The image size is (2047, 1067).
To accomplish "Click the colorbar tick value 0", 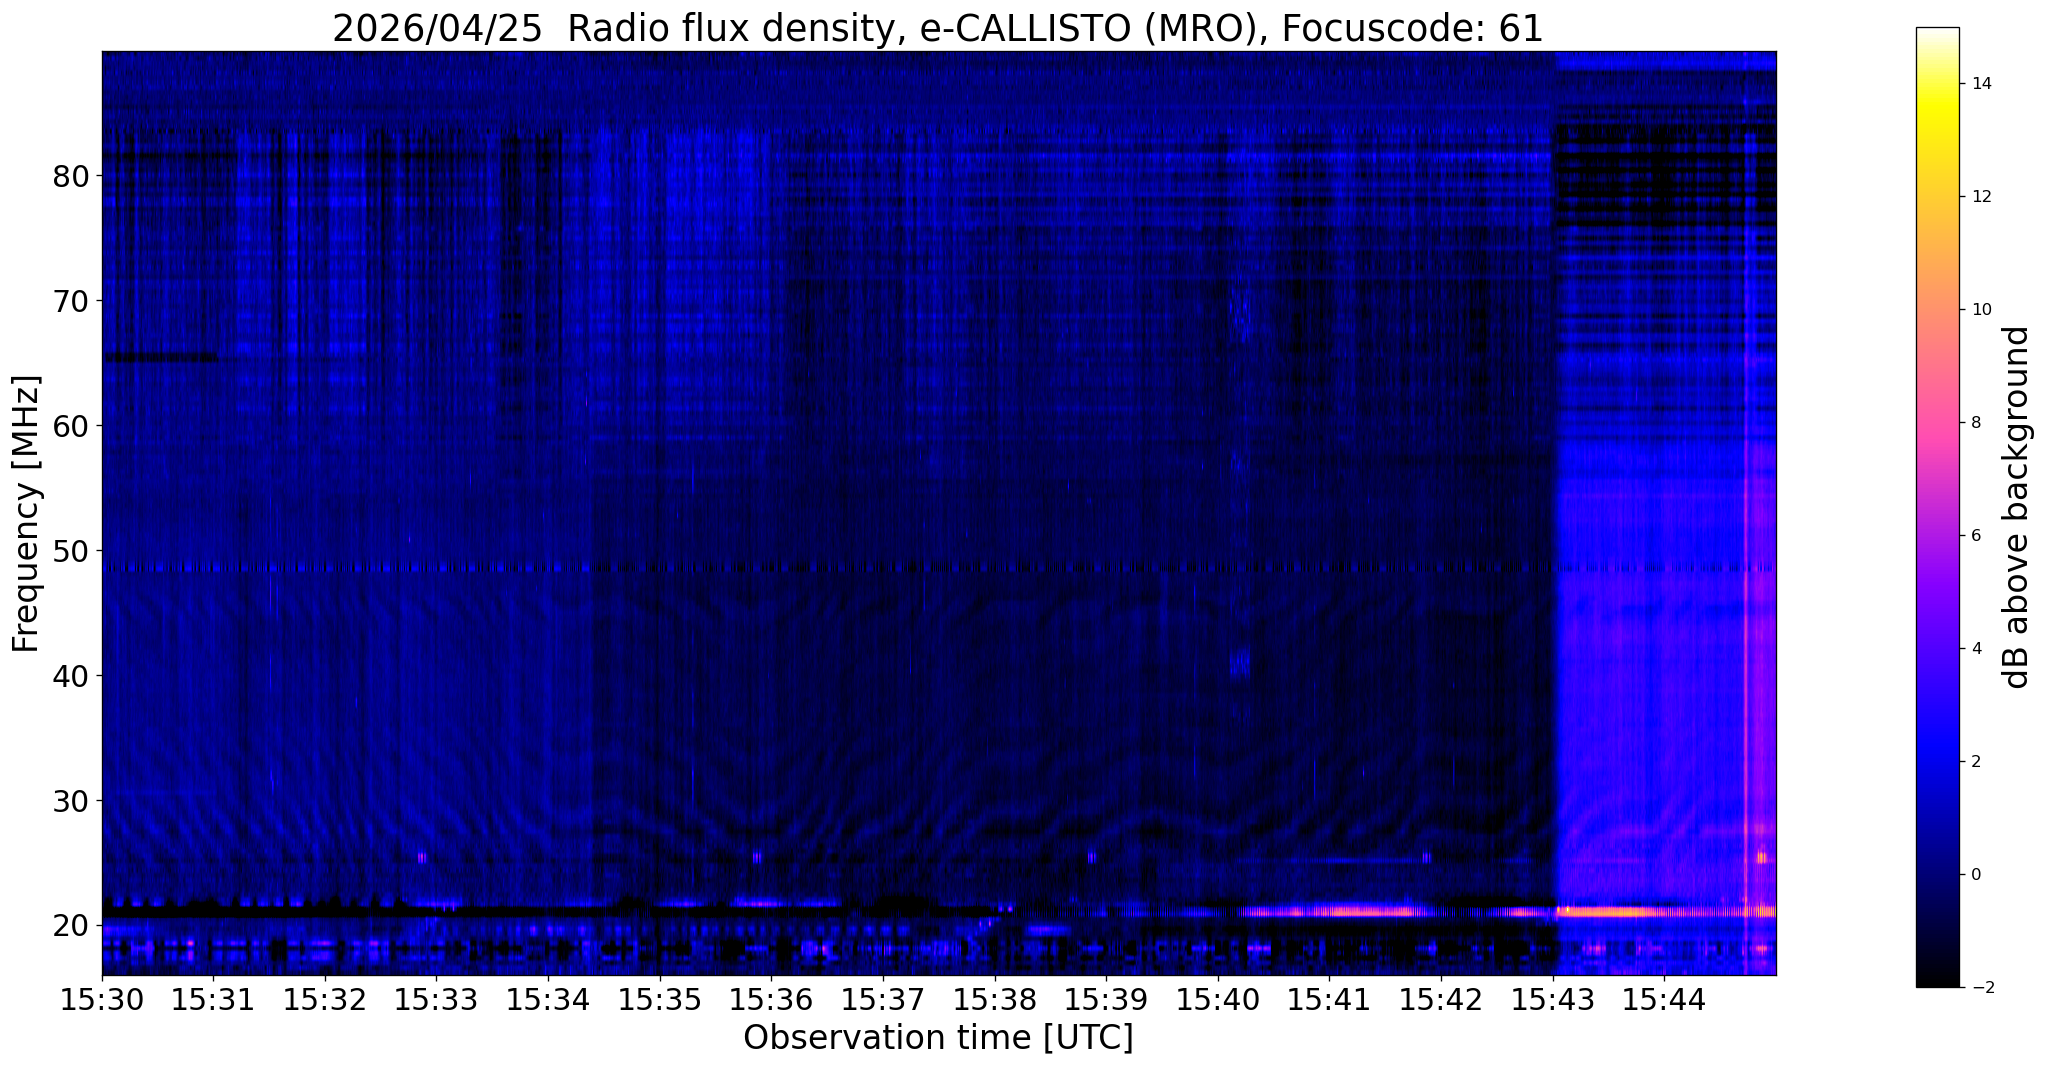I will tap(1976, 874).
